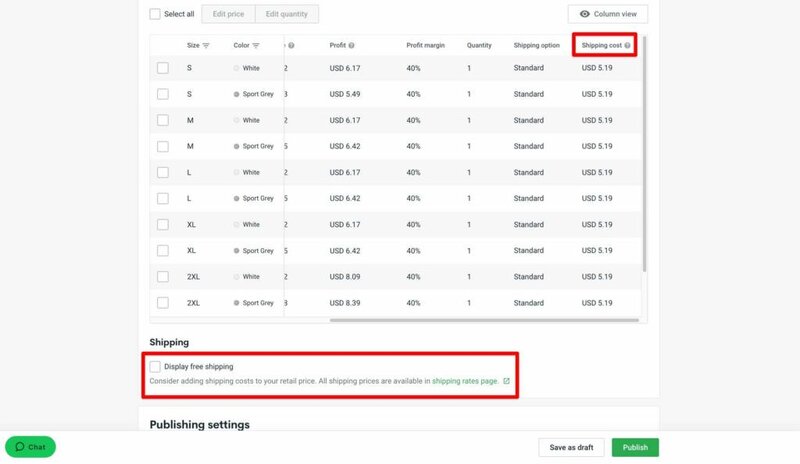Click the Color column header

click(241, 45)
